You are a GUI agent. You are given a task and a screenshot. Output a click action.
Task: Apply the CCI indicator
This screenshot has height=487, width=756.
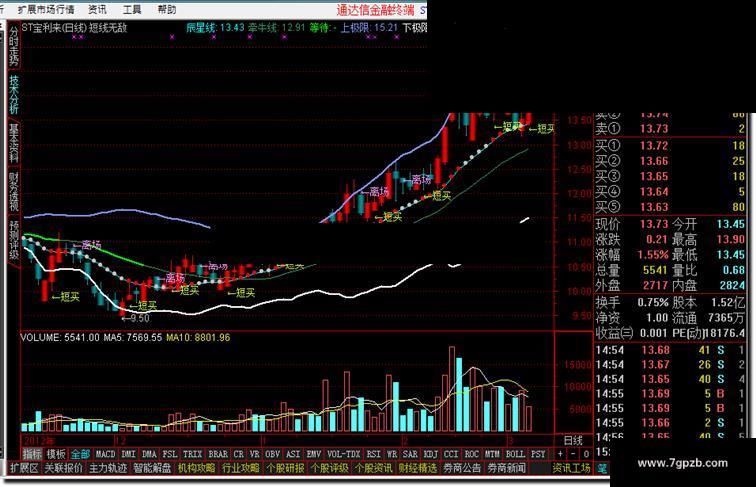[451, 454]
